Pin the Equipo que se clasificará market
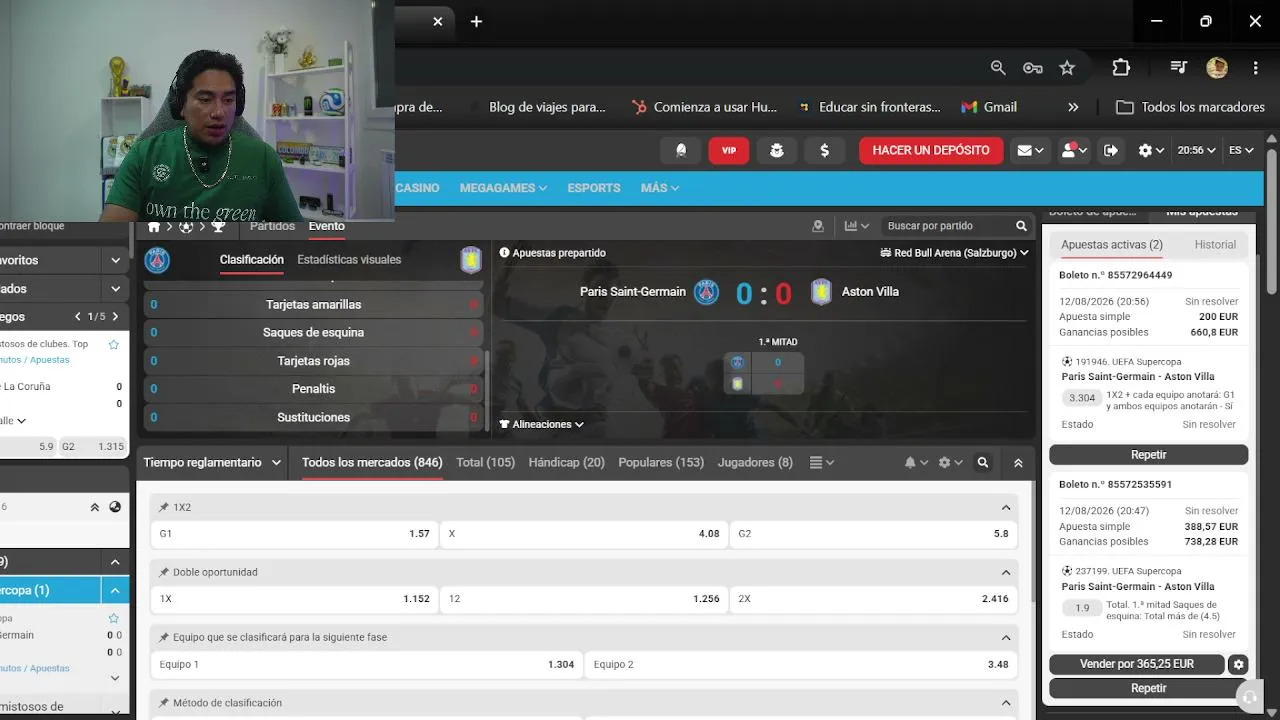 [x=164, y=637]
